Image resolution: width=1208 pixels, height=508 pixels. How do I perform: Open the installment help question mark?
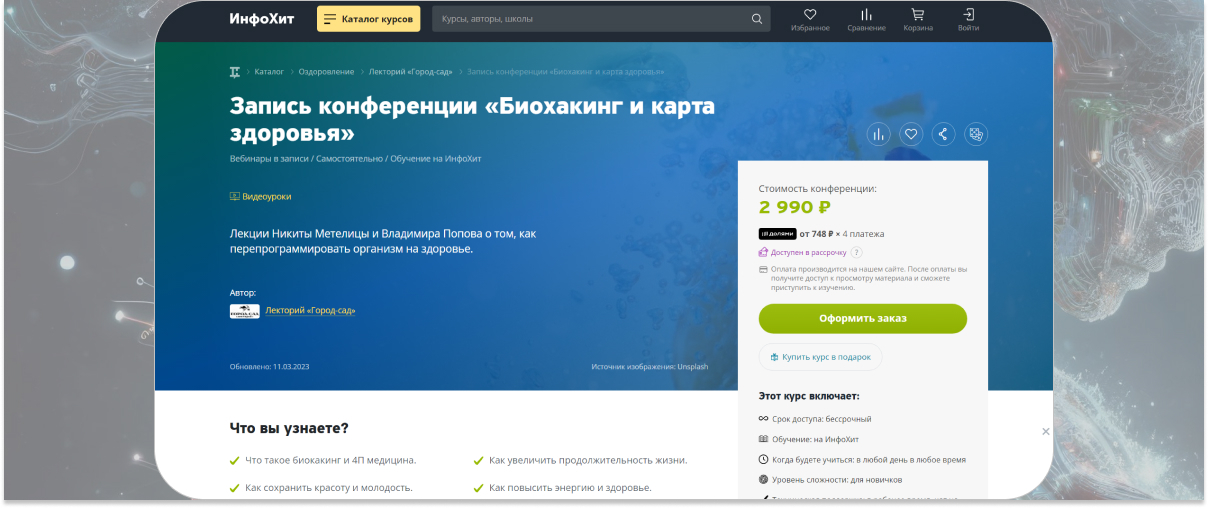(856, 253)
